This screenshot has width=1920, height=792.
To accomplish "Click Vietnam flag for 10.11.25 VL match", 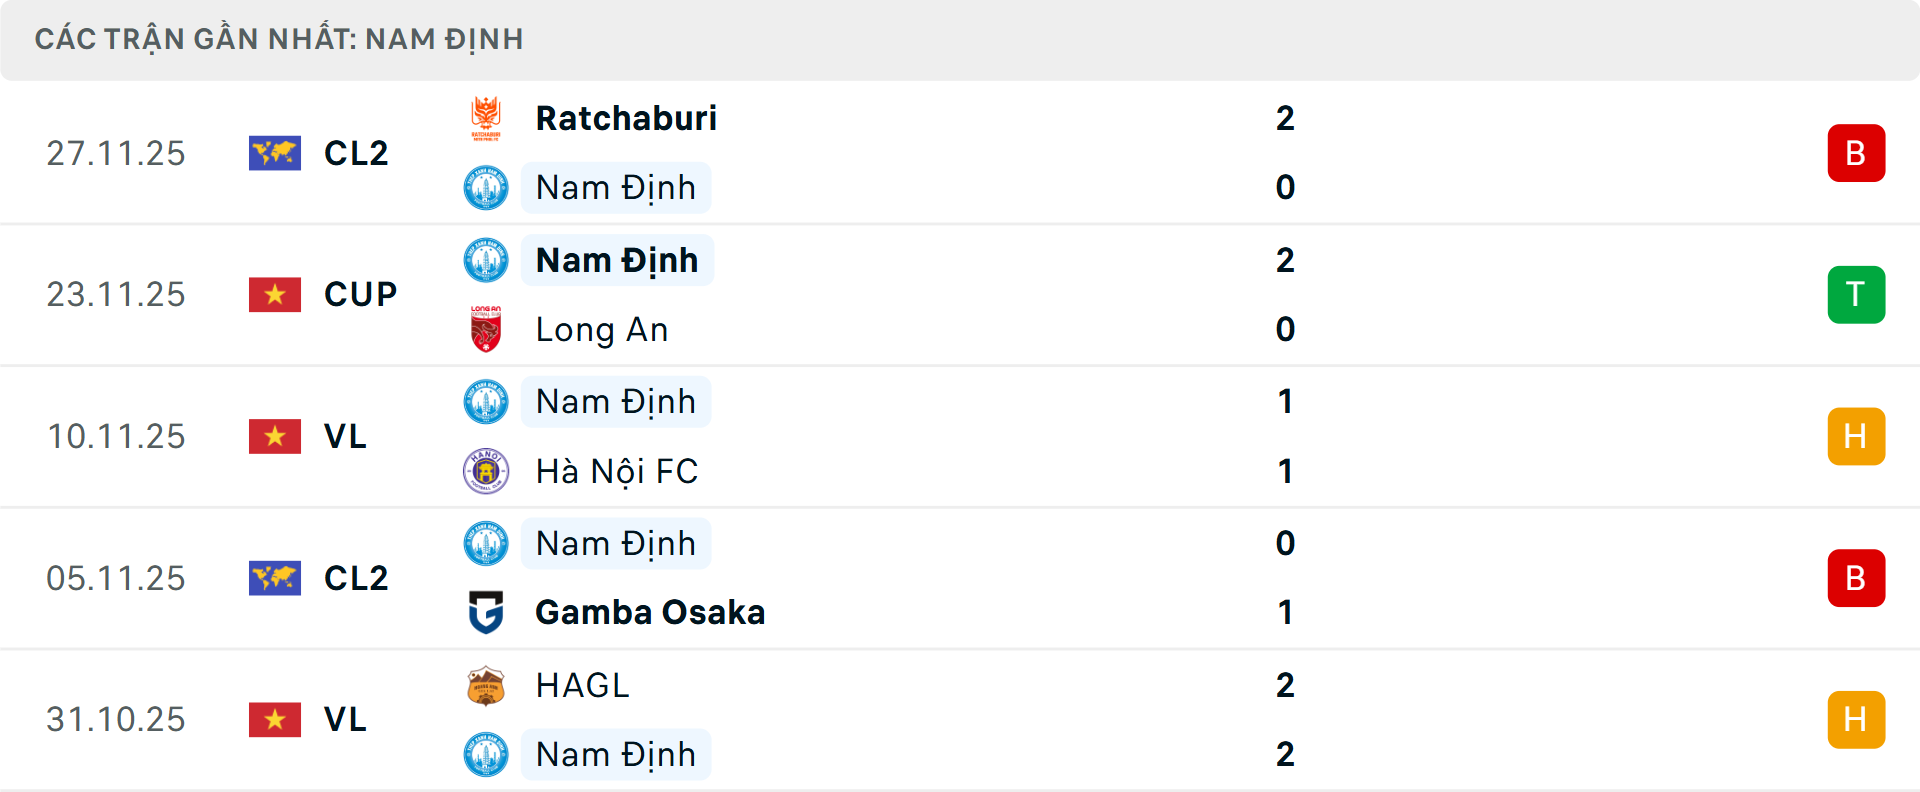I will coord(275,437).
